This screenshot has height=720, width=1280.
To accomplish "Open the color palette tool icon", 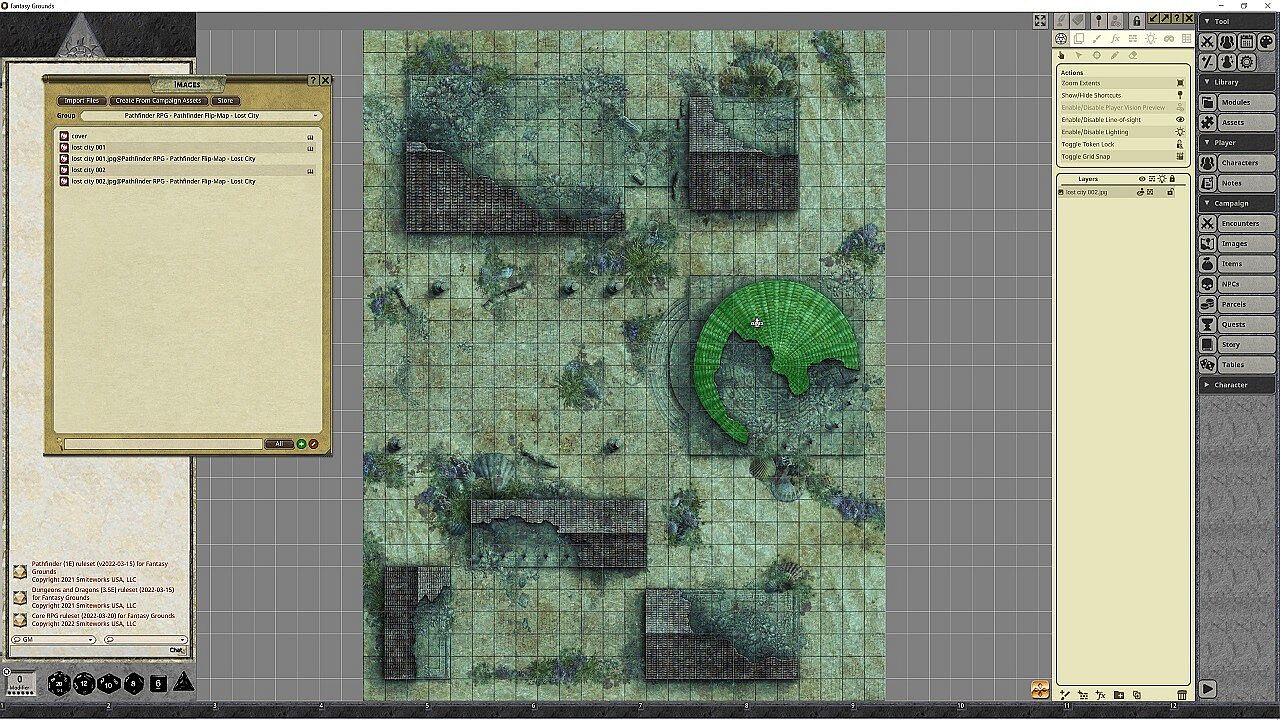I will click(x=1266, y=42).
